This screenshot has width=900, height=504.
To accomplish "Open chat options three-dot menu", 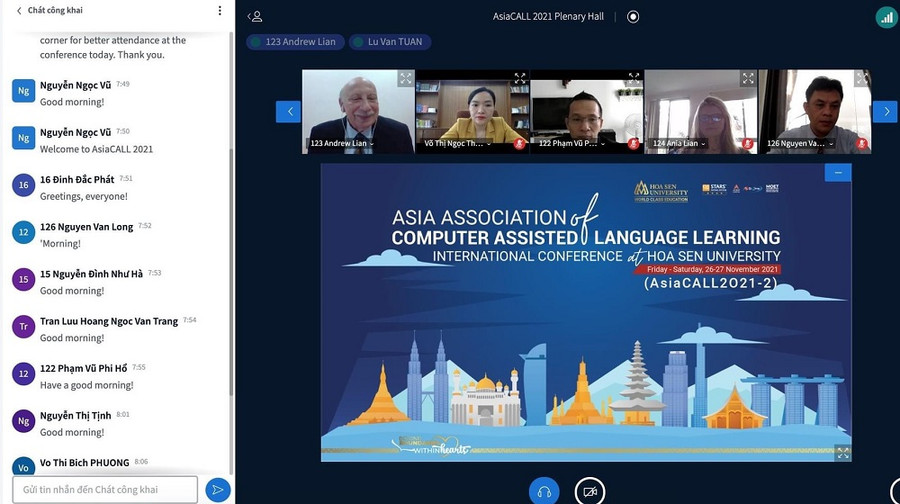I will coord(220,10).
